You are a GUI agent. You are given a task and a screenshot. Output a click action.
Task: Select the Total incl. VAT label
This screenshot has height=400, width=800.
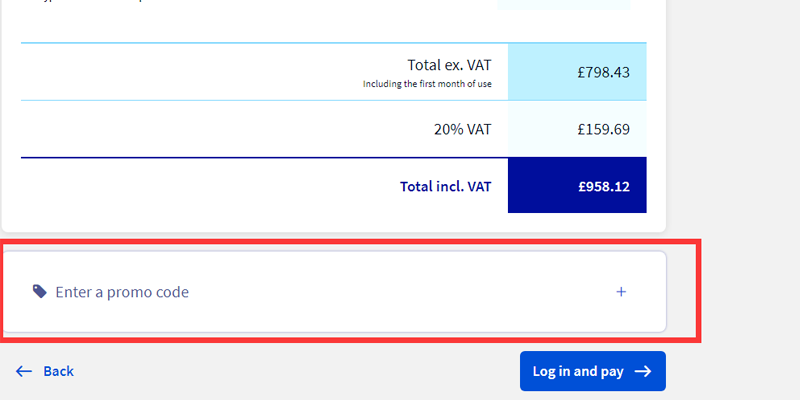click(x=445, y=186)
